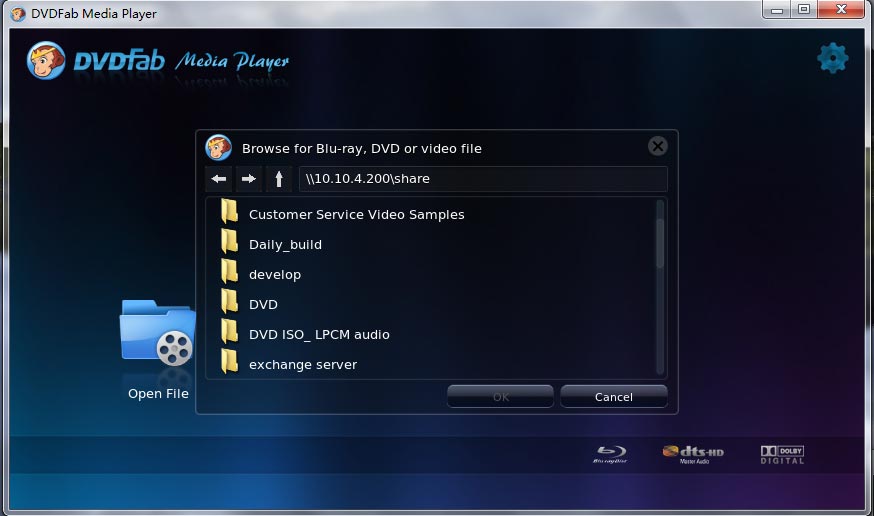Click the DVDFab monkey logo in the header
Viewport: 874px width, 516px height.
46,60
